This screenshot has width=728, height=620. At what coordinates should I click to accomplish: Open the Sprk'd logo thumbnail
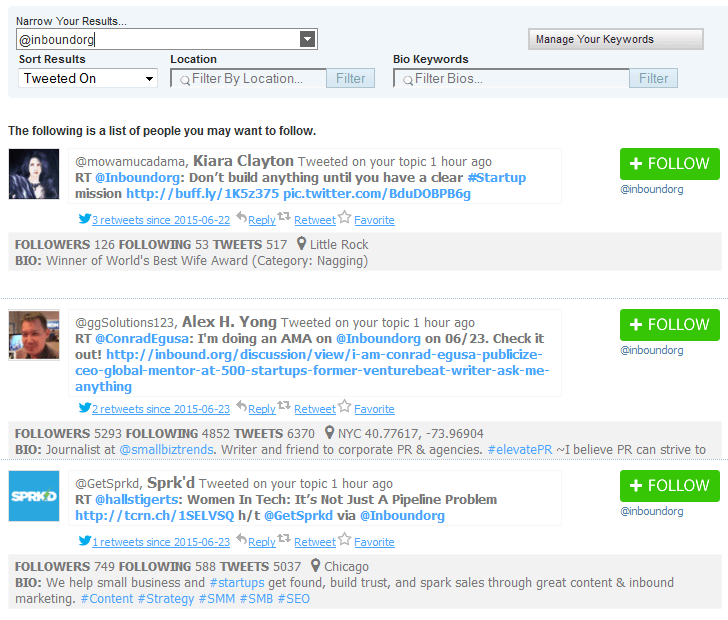tap(34, 496)
